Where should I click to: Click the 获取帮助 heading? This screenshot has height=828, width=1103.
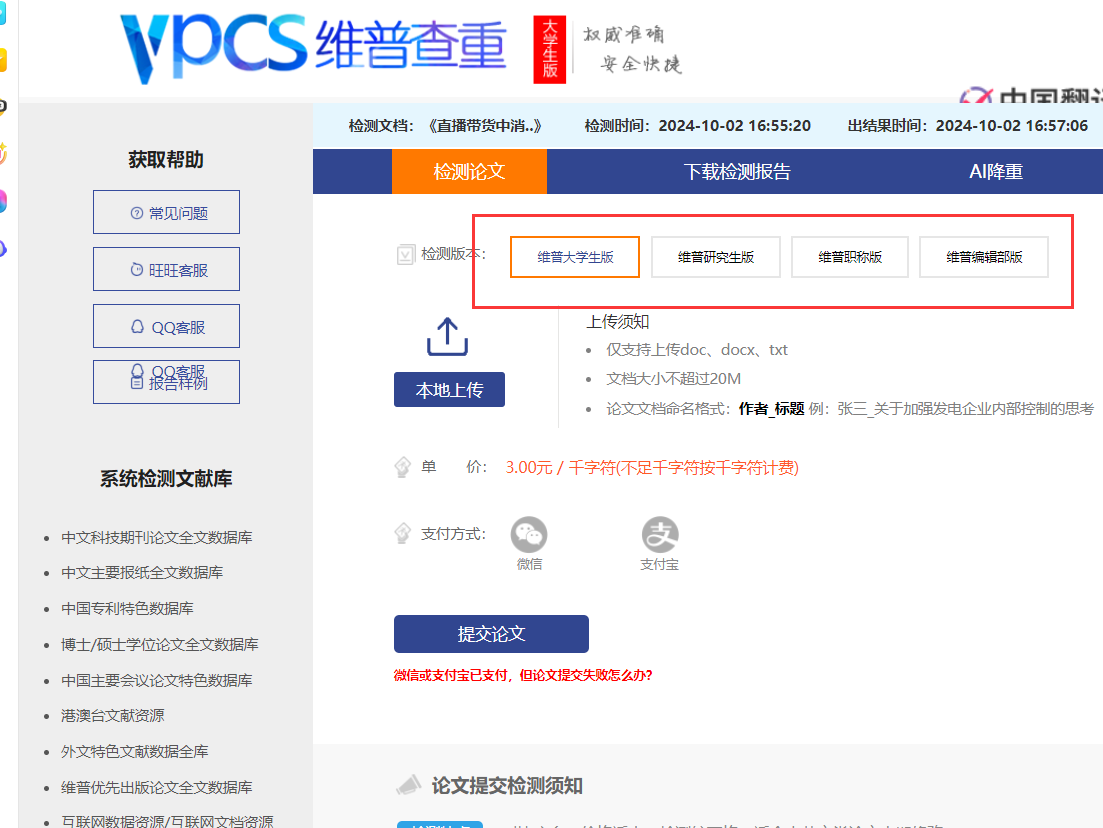coord(166,160)
